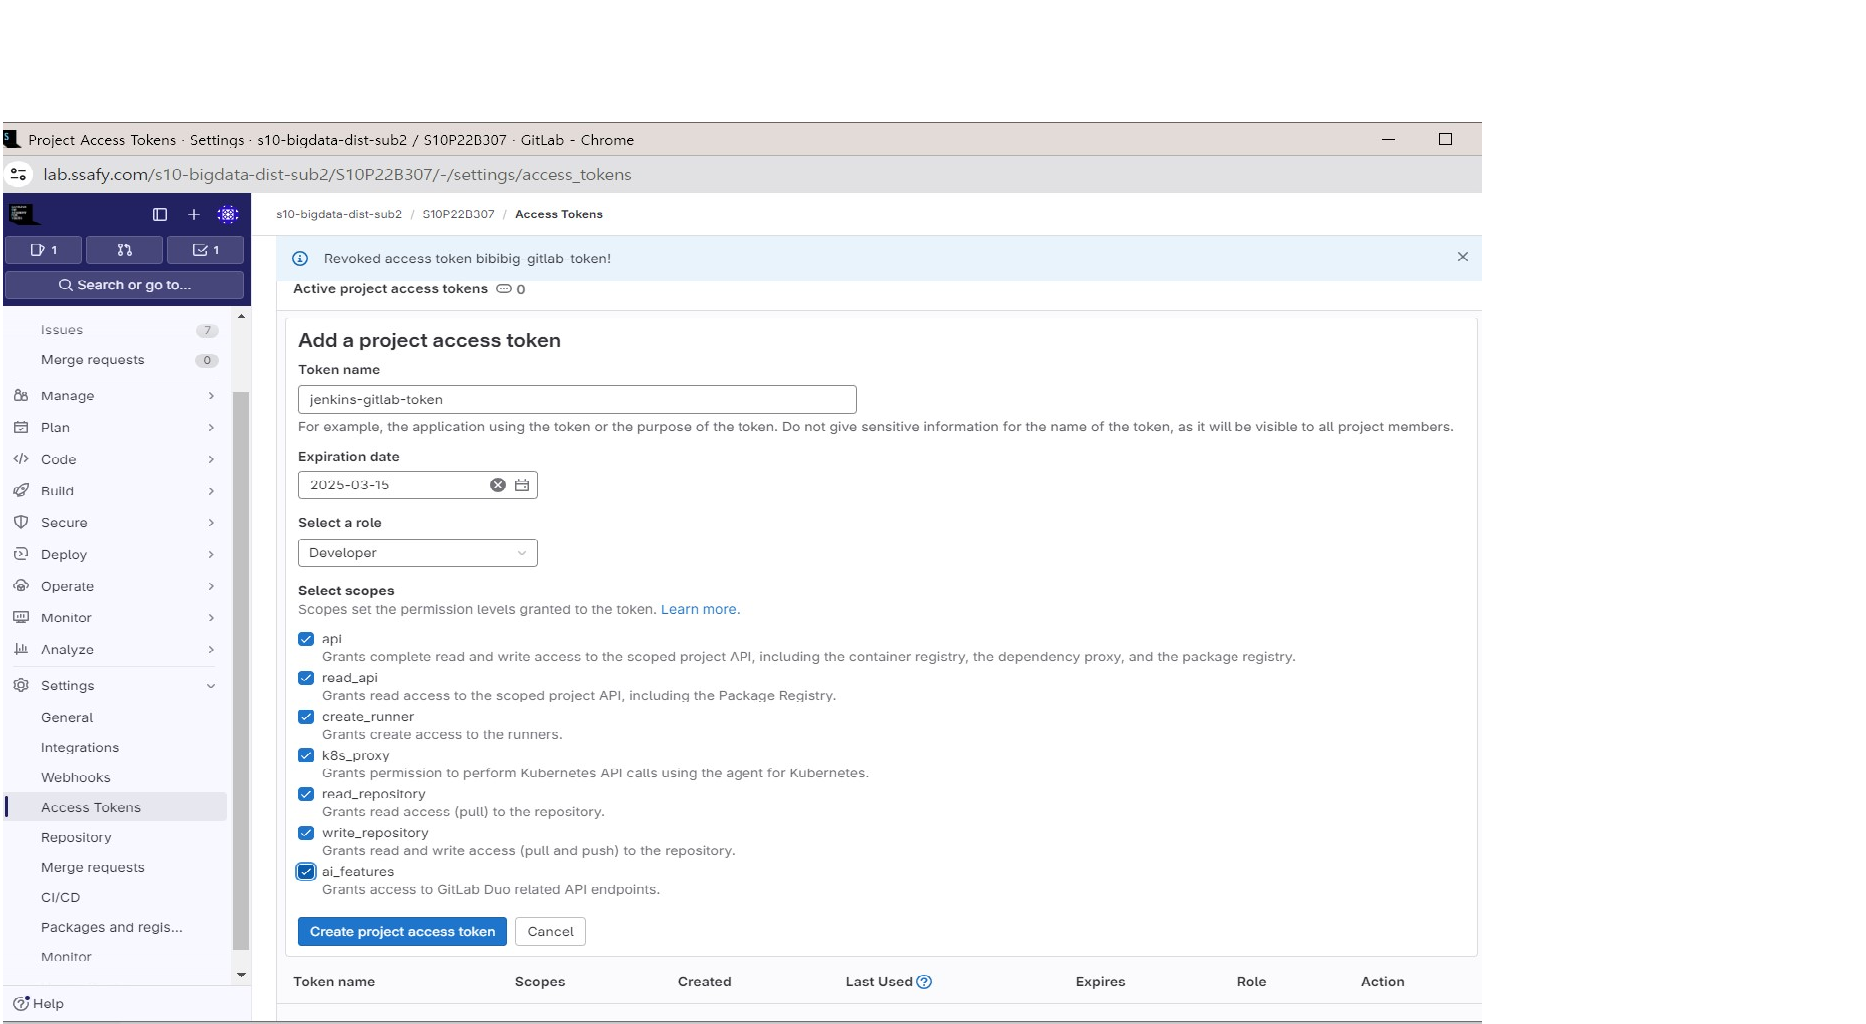Open Help from the sidebar footer
Image resolution: width=1866 pixels, height=1024 pixels.
point(38,1003)
